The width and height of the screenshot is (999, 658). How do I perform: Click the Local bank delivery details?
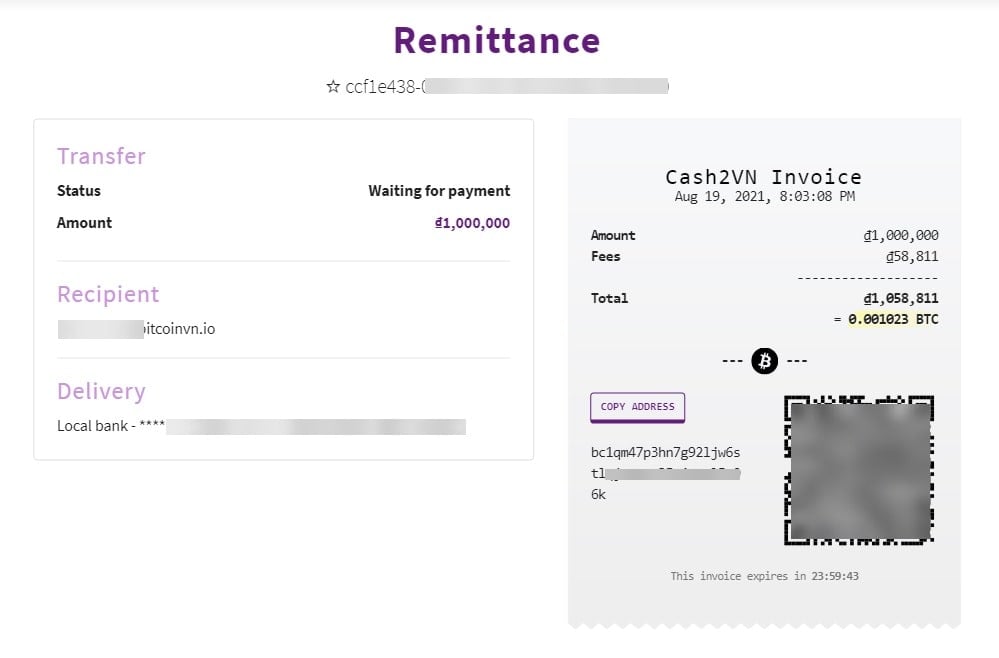pos(261,426)
